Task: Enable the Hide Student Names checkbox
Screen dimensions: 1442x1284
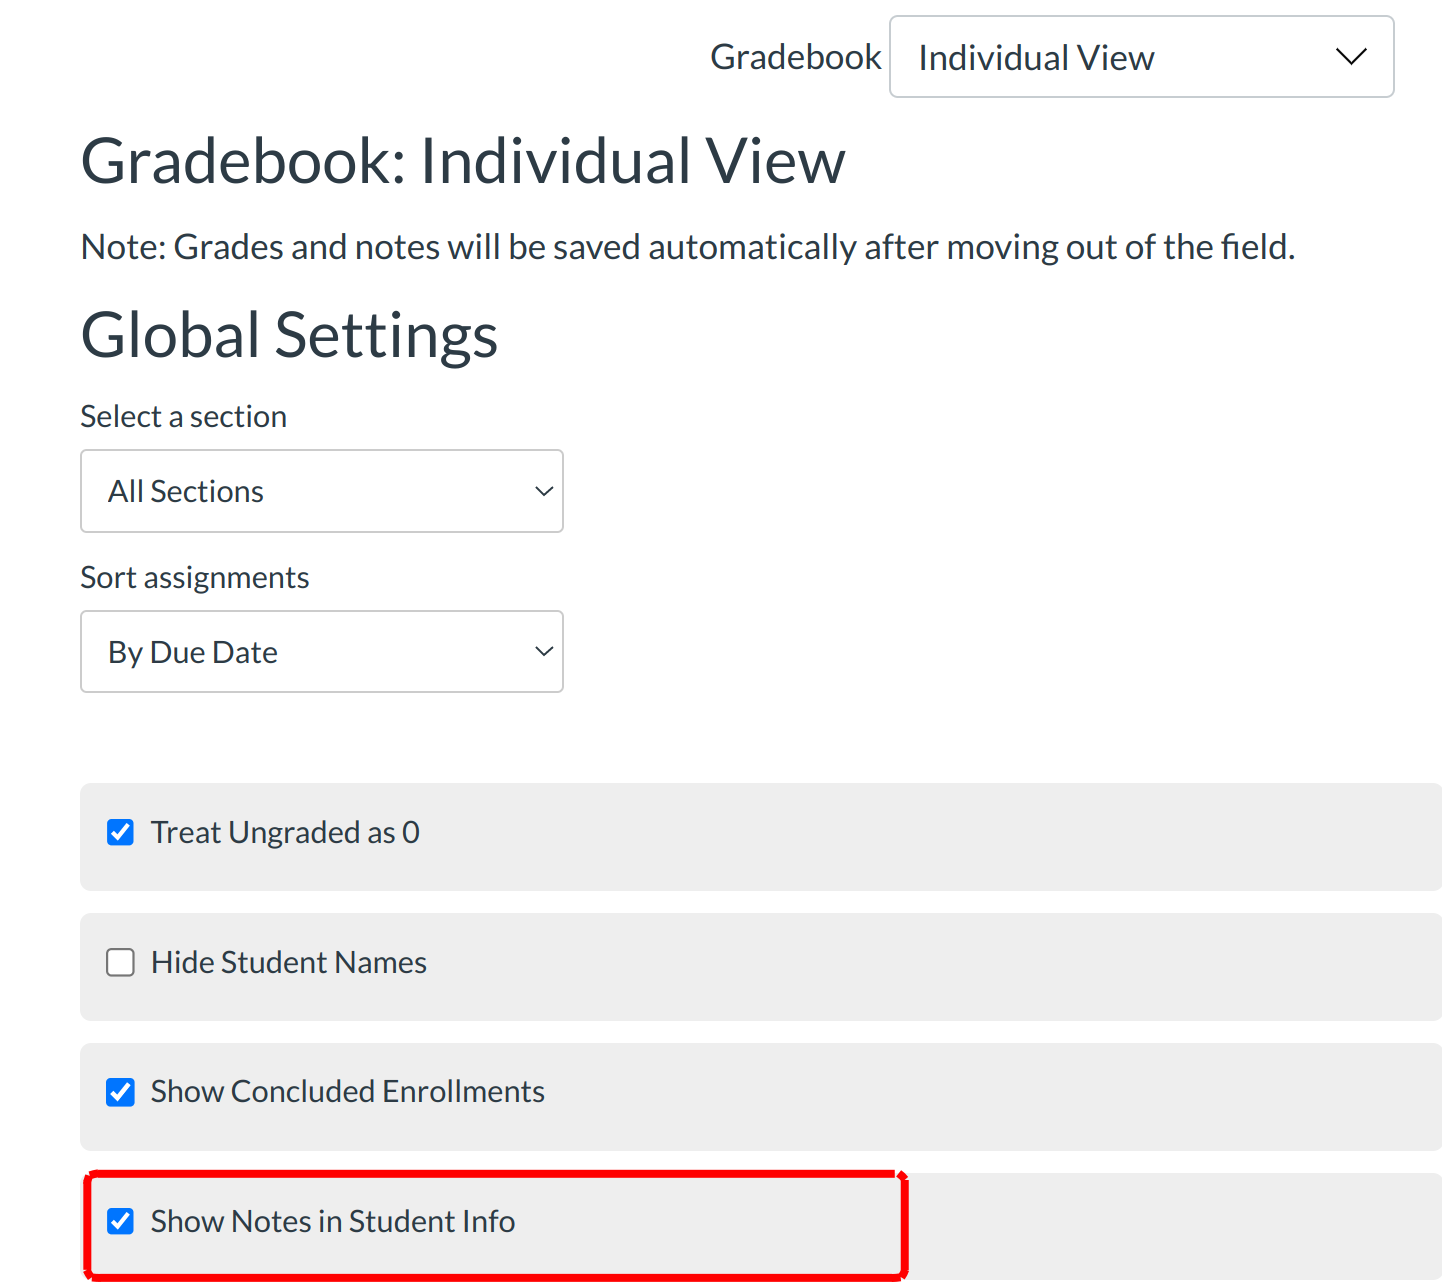Action: click(121, 962)
